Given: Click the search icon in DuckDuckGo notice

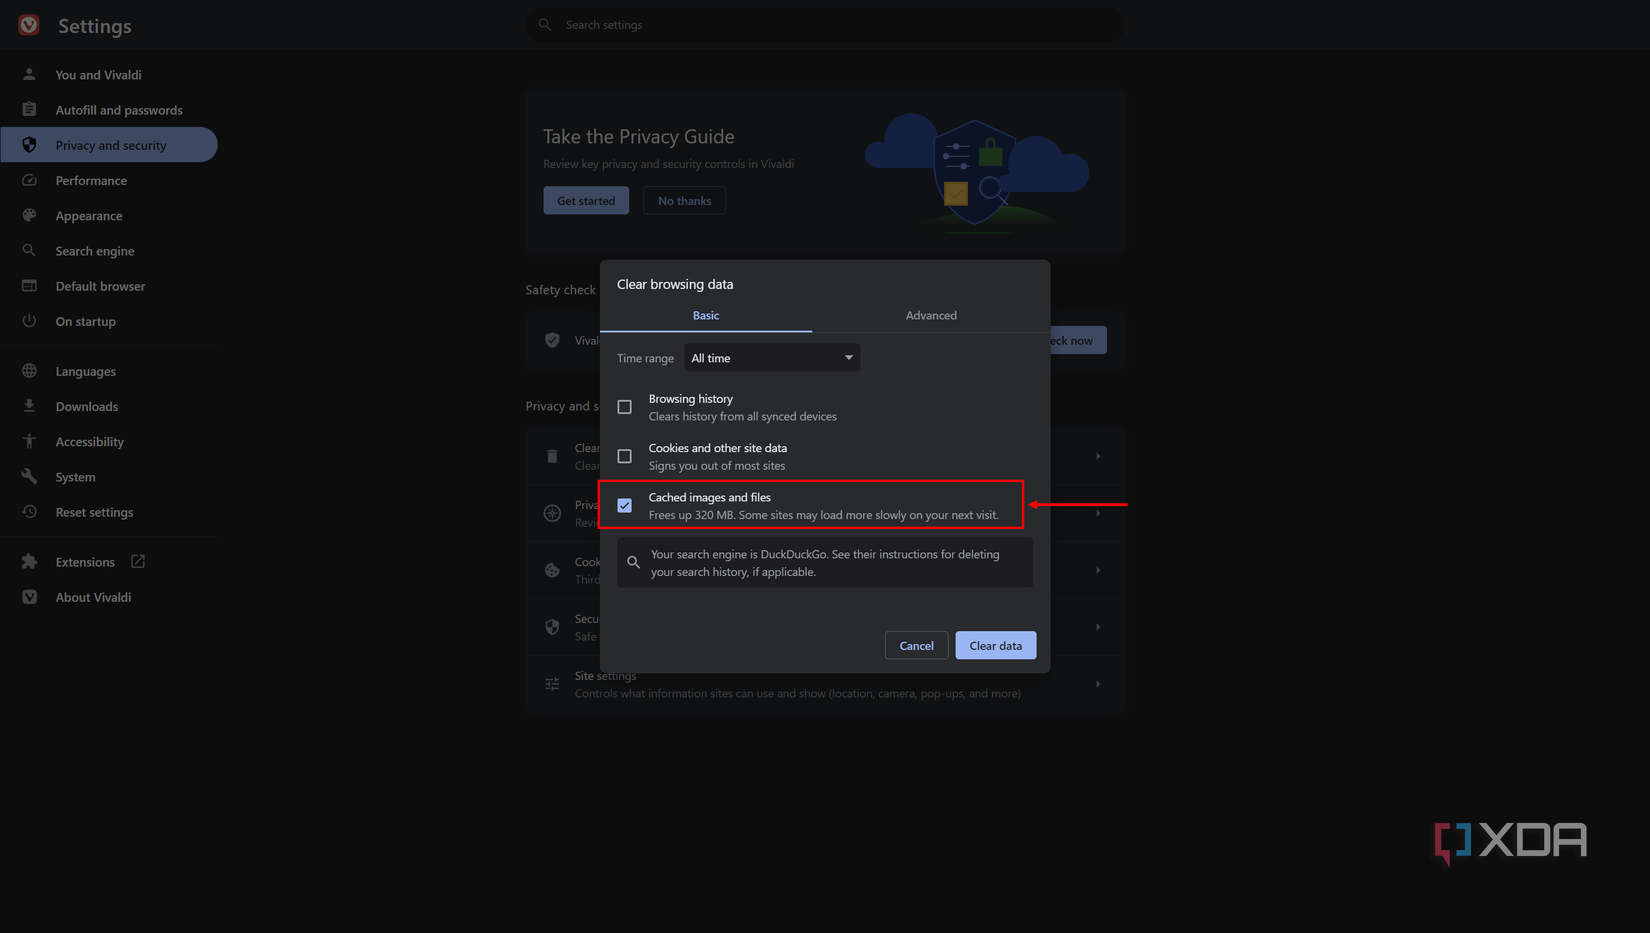Looking at the screenshot, I should click(x=633, y=562).
